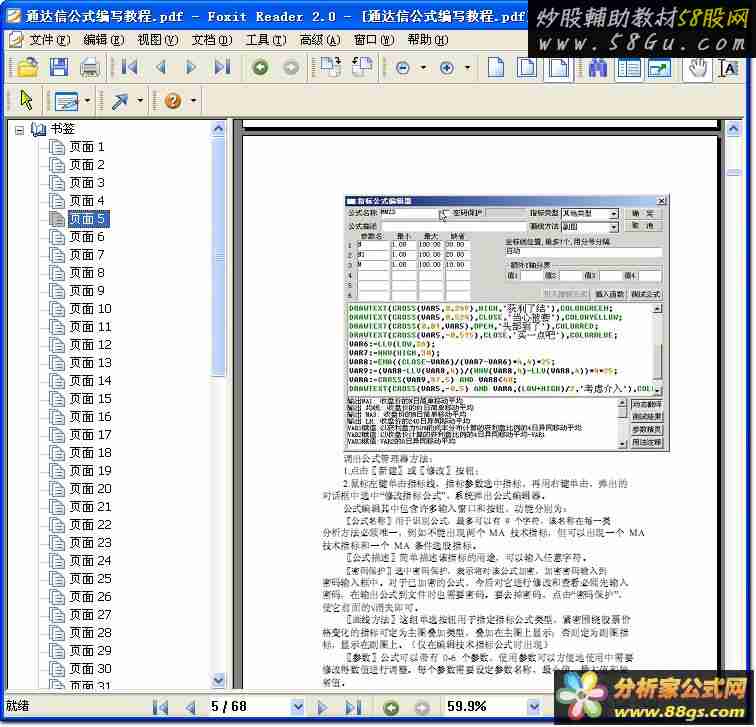Select Fit Page view icon
Viewport: 756px width, 727px height.
coord(526,67)
